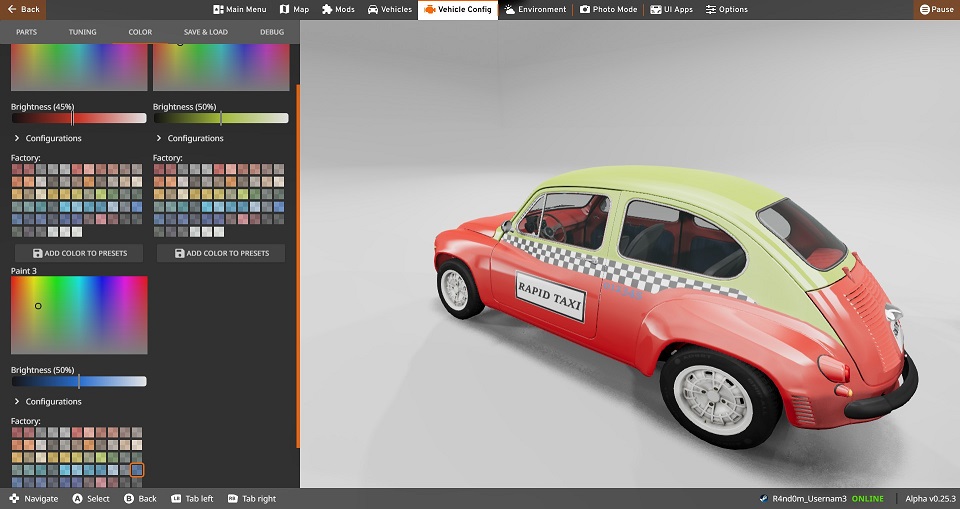This screenshot has width=960, height=509.
Task: Open Vehicles using the car icon
Action: click(373, 10)
